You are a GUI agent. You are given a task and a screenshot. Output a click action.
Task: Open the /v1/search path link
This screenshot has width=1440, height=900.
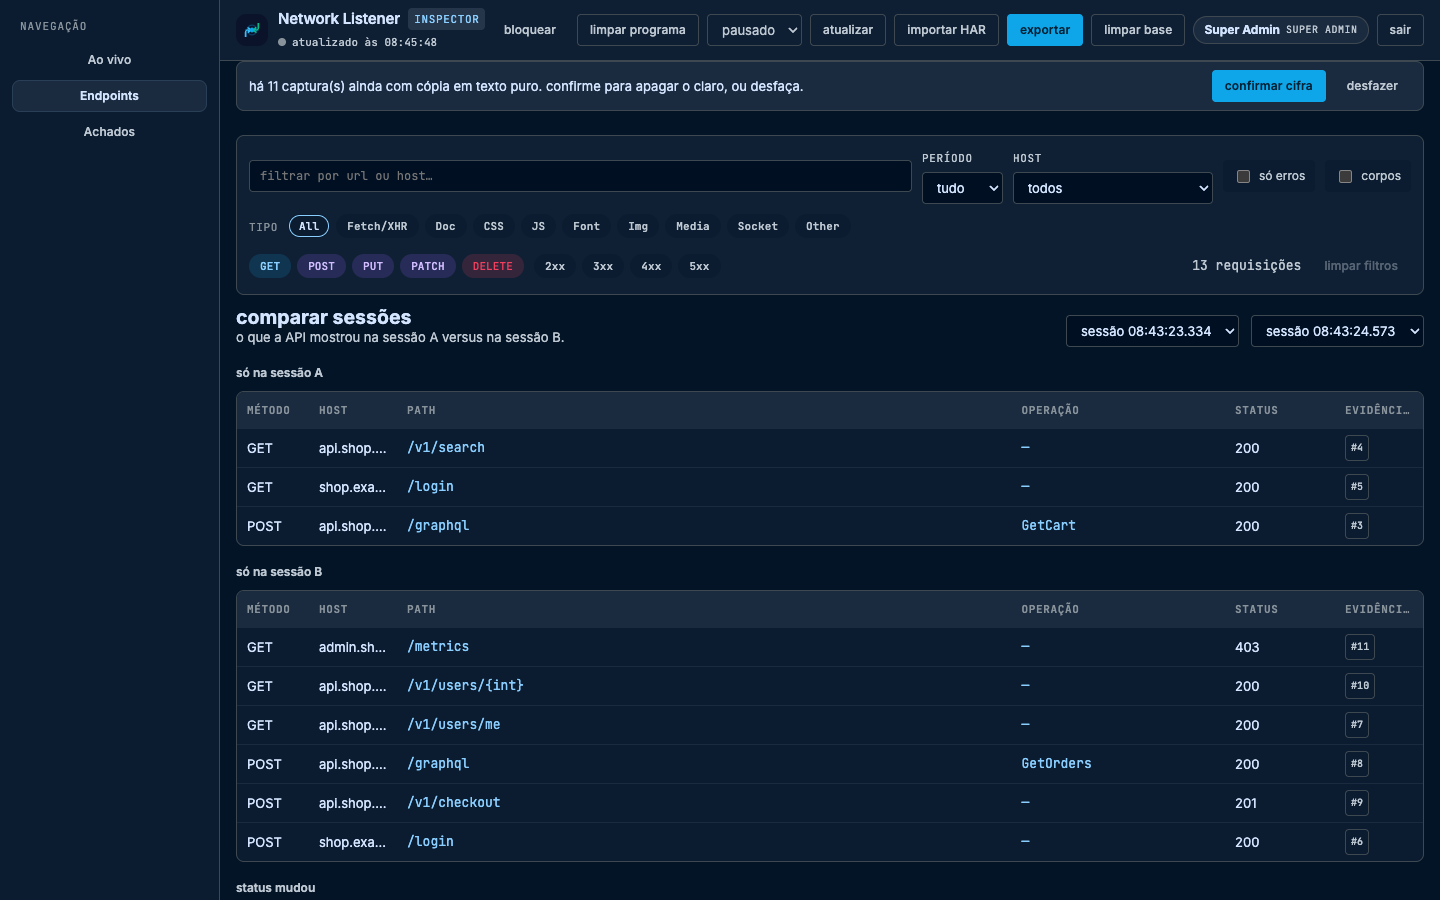point(446,448)
